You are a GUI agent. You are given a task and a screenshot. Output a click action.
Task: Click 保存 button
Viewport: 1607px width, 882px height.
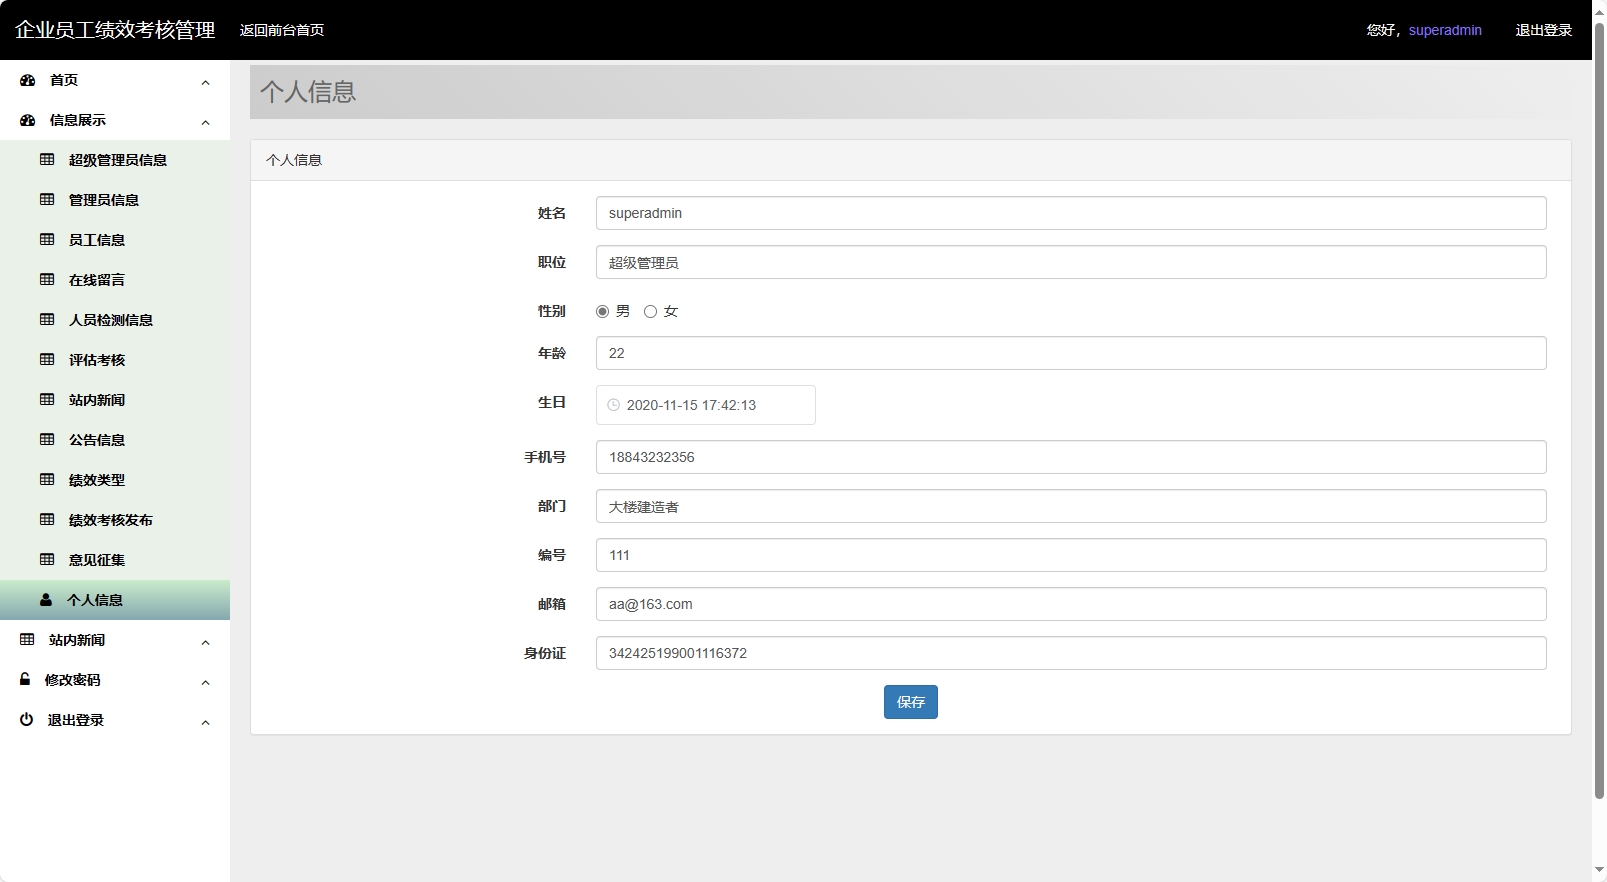click(911, 702)
